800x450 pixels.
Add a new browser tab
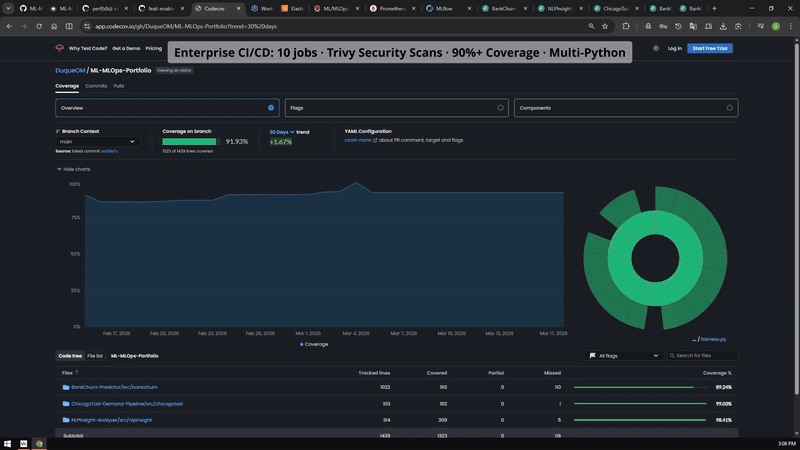pos(714,9)
